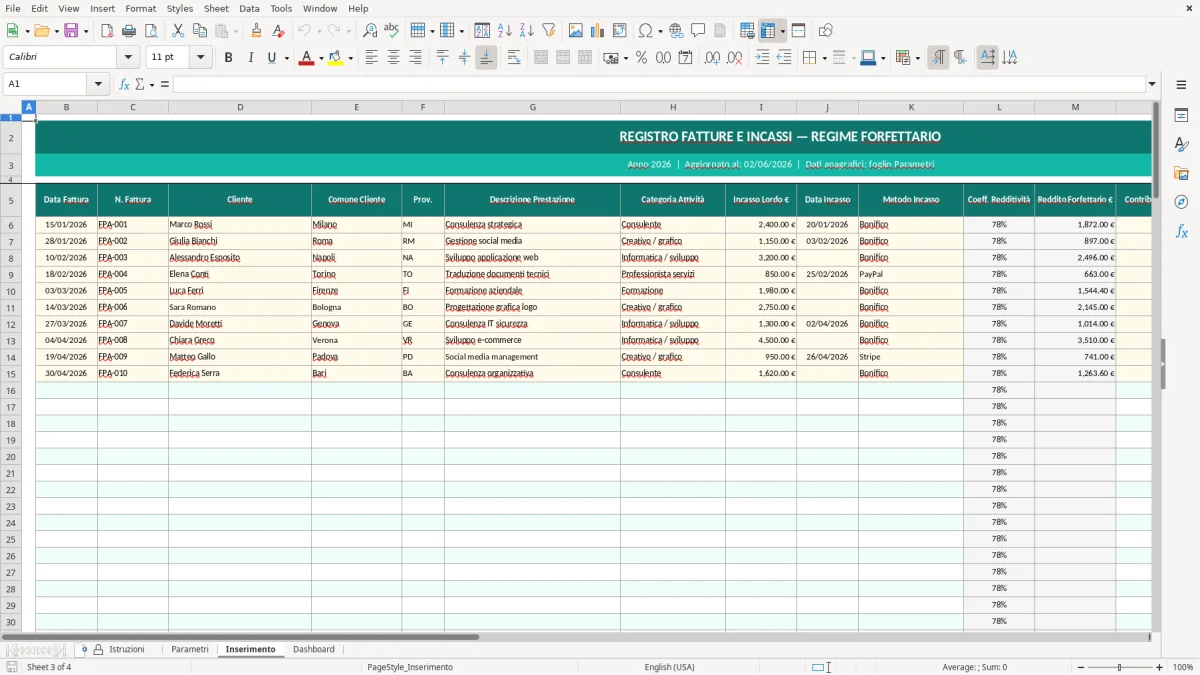Open background color dropdown arrow
This screenshot has width=1200, height=675.
coord(350,58)
